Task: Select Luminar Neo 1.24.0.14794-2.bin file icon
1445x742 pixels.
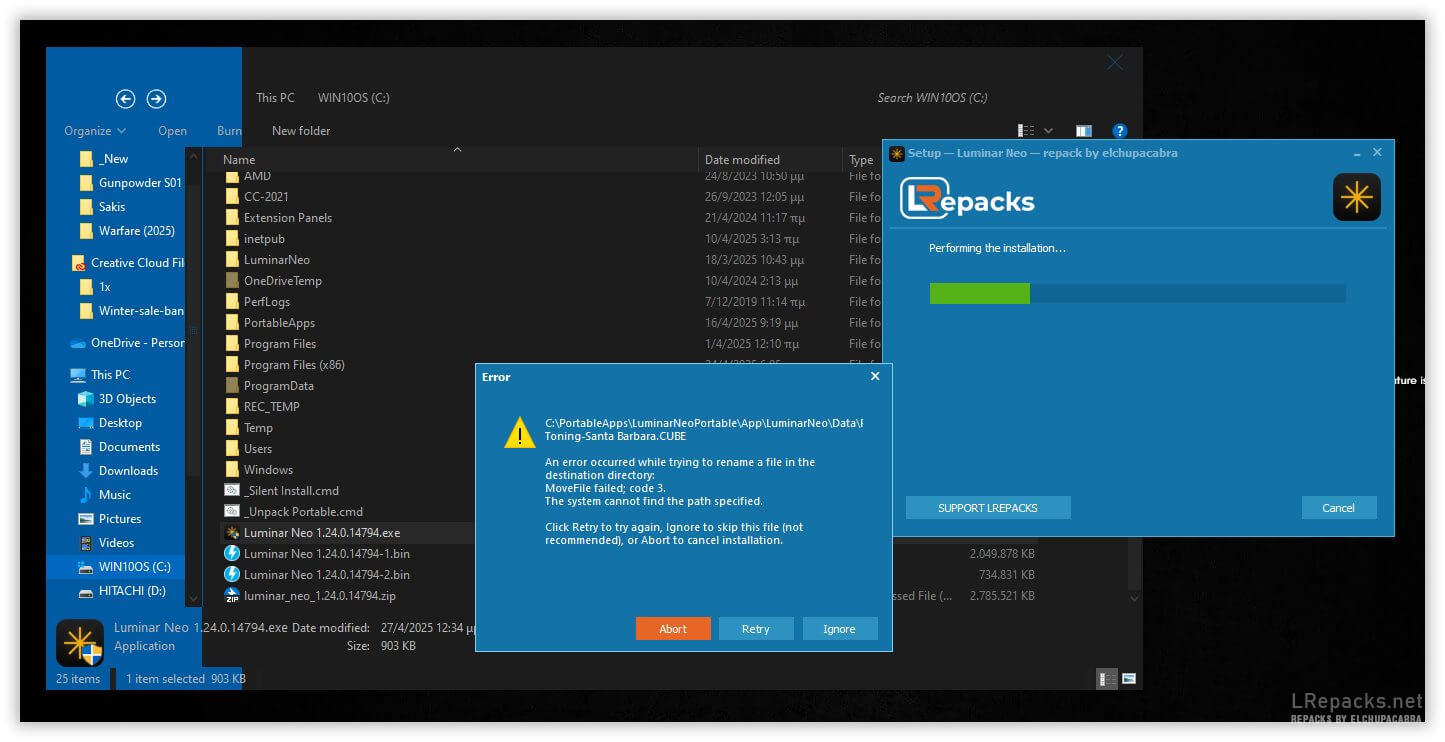Action: coord(232,575)
